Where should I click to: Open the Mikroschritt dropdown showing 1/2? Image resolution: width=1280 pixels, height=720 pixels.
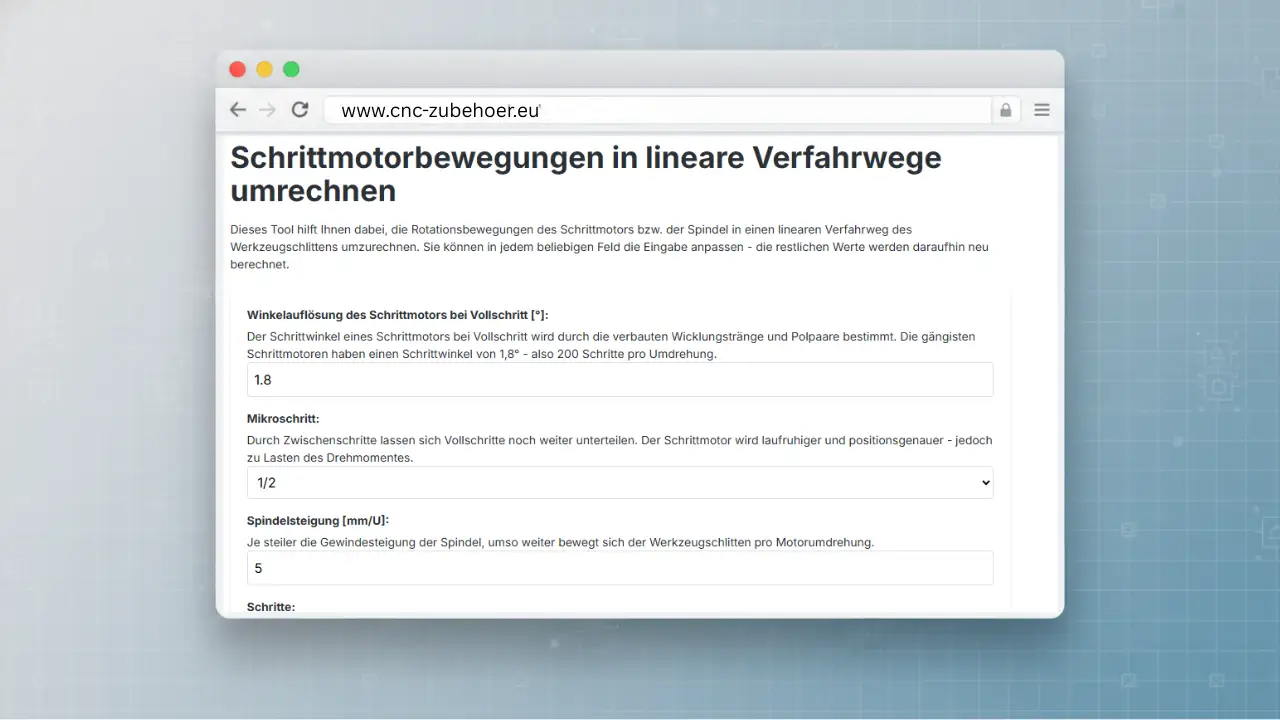(x=620, y=483)
